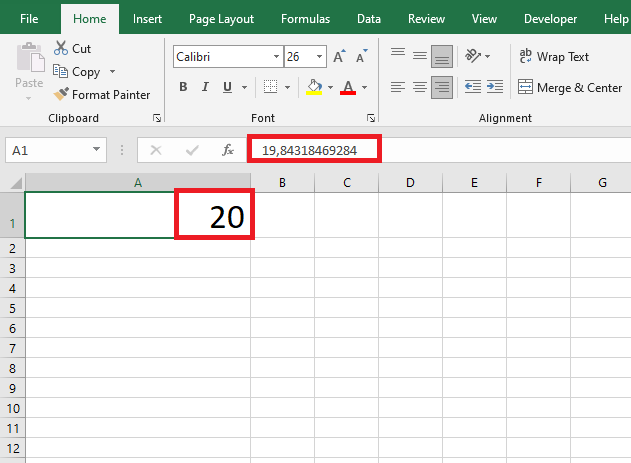Click the Merge & Center button
This screenshot has width=631, height=463.
[571, 87]
